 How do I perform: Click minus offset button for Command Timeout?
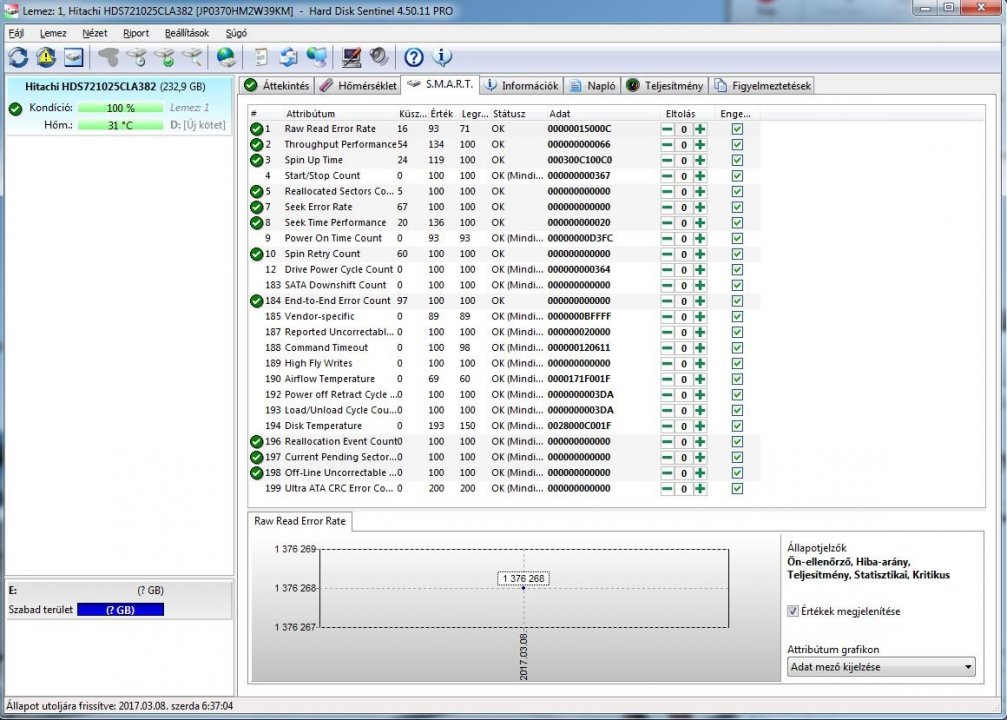click(x=667, y=348)
